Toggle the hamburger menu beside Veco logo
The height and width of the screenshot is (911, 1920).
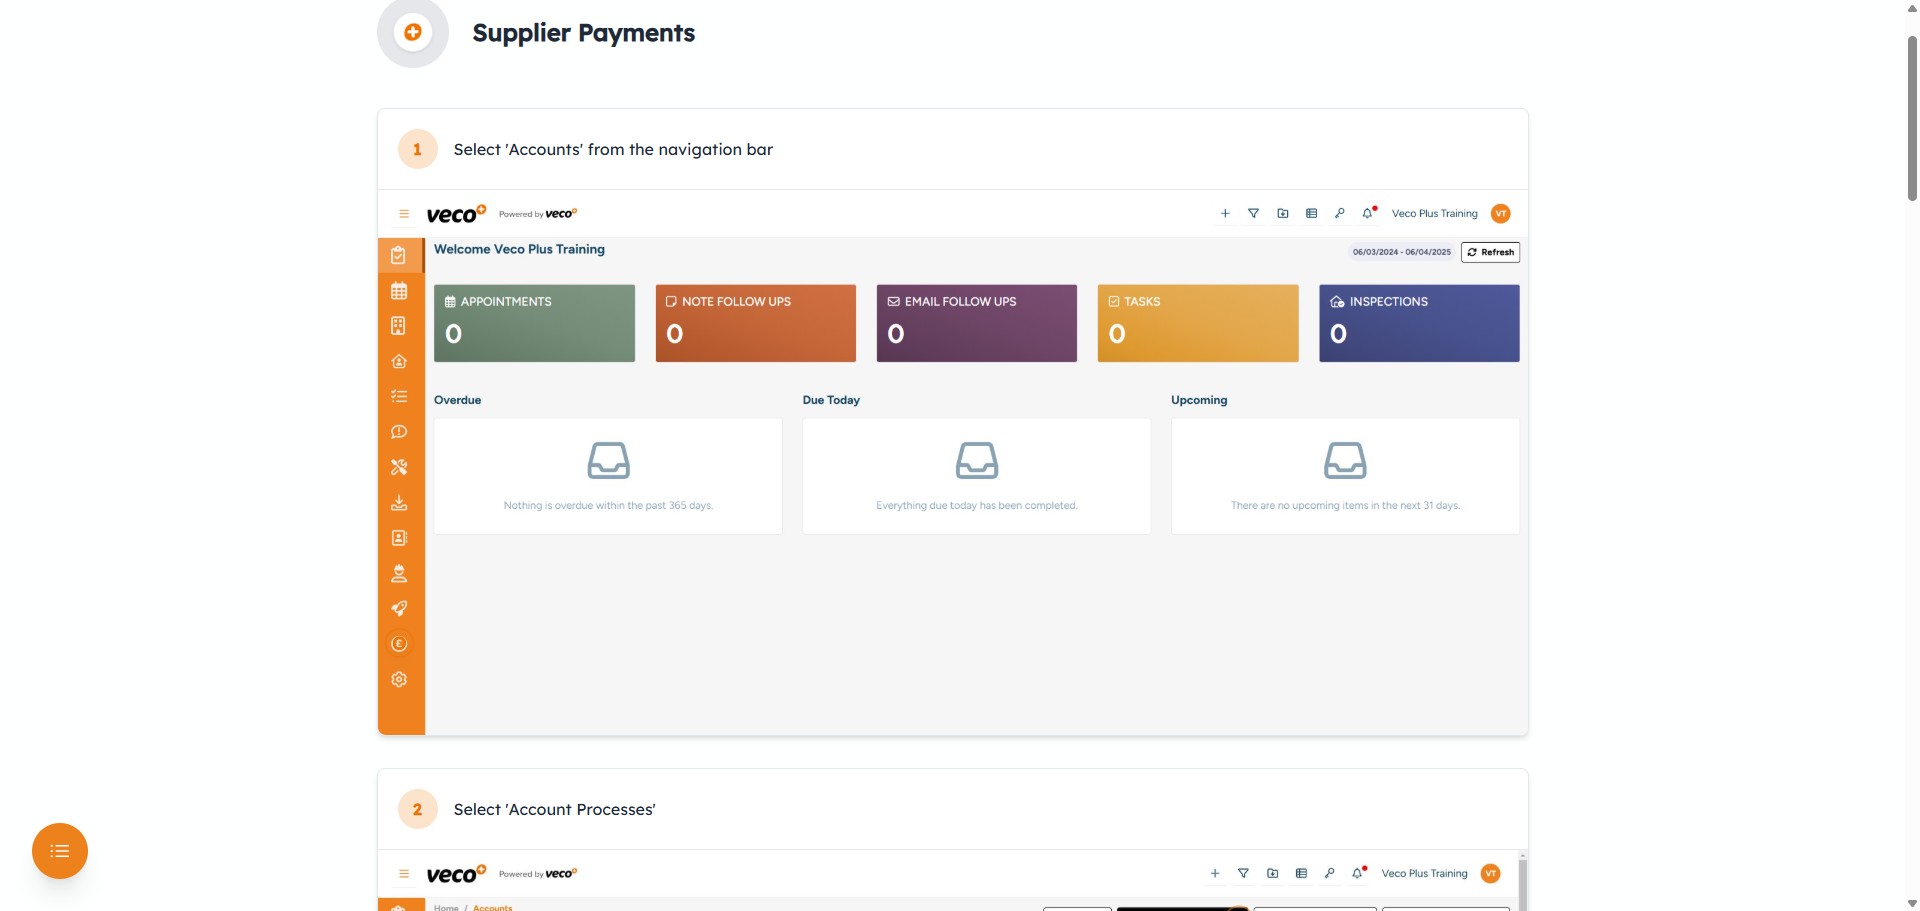(x=404, y=214)
